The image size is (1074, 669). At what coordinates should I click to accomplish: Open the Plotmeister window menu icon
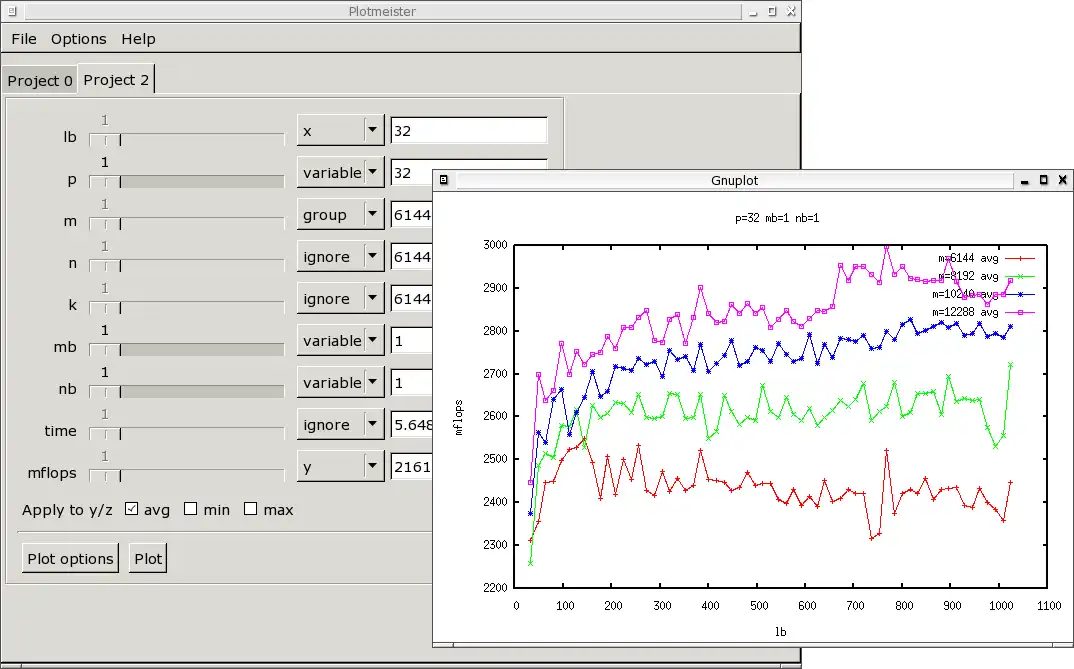pyautogui.click(x=12, y=11)
